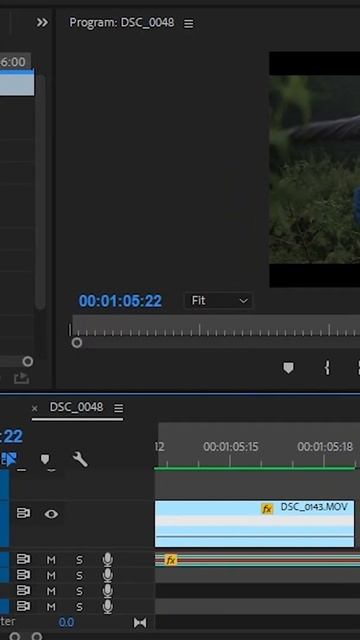Open the Fit zoom level dropdown
The width and height of the screenshot is (360, 640).
[219, 301]
